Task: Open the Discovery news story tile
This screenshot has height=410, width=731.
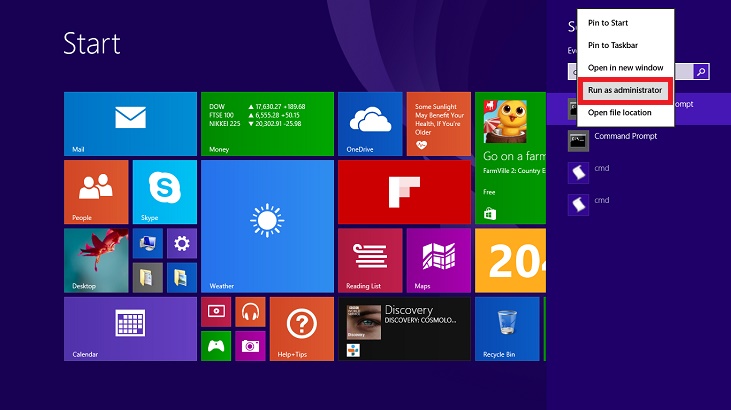Action: [404, 328]
